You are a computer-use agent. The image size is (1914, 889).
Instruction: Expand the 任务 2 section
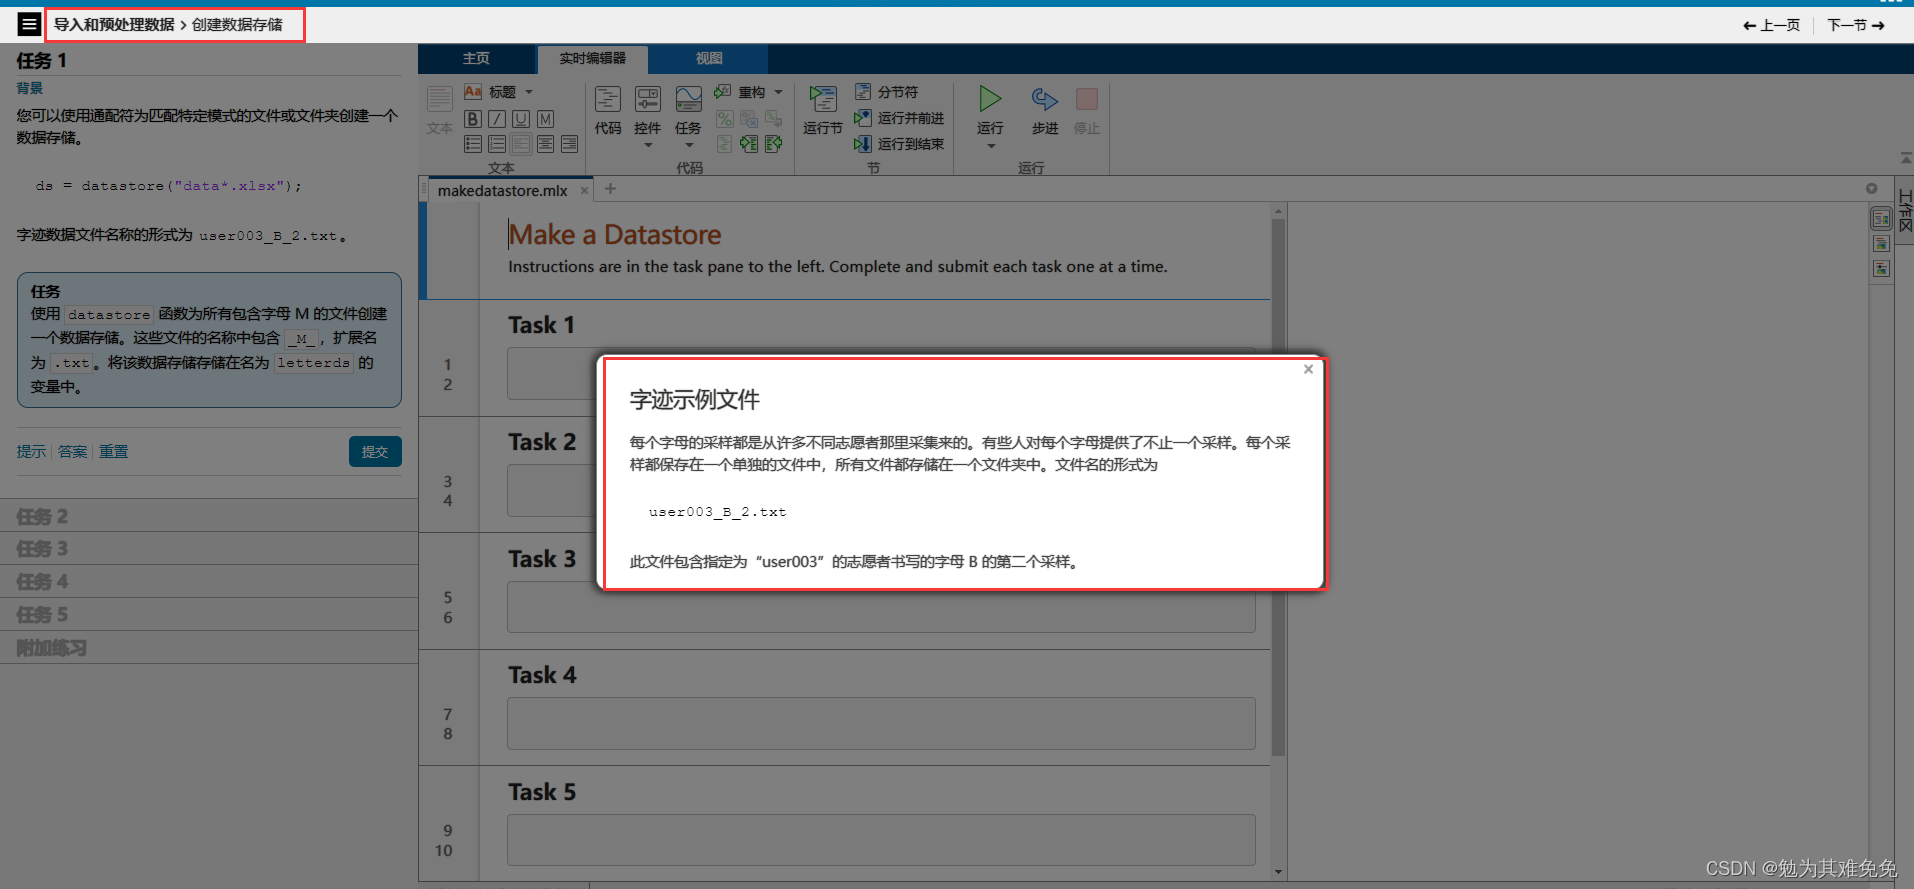(x=209, y=516)
